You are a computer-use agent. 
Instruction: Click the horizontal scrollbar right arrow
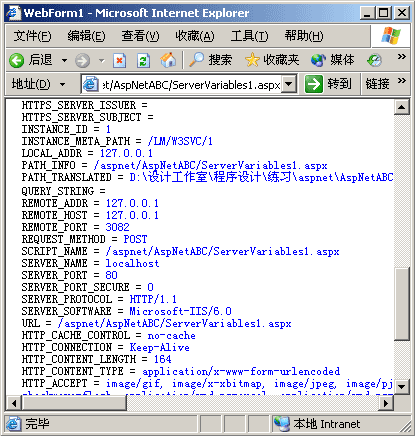tap(386, 403)
